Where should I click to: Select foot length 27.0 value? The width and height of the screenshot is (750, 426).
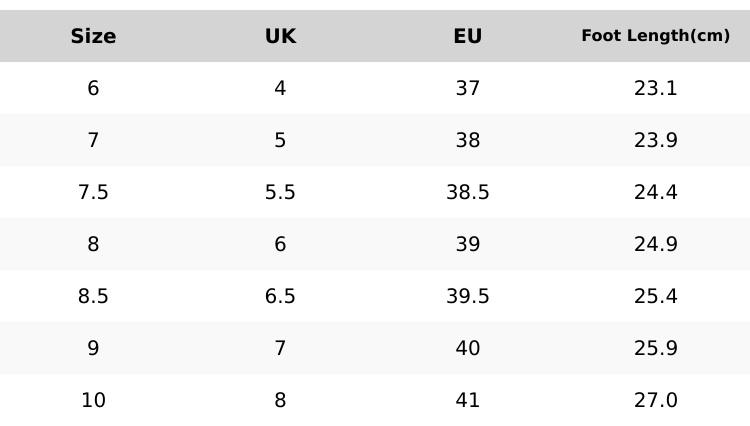pos(655,400)
